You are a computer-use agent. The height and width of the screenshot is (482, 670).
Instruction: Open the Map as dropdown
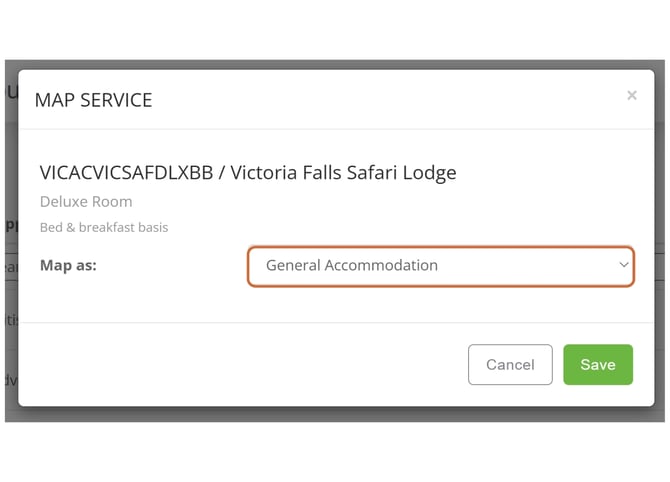pyautogui.click(x=440, y=266)
